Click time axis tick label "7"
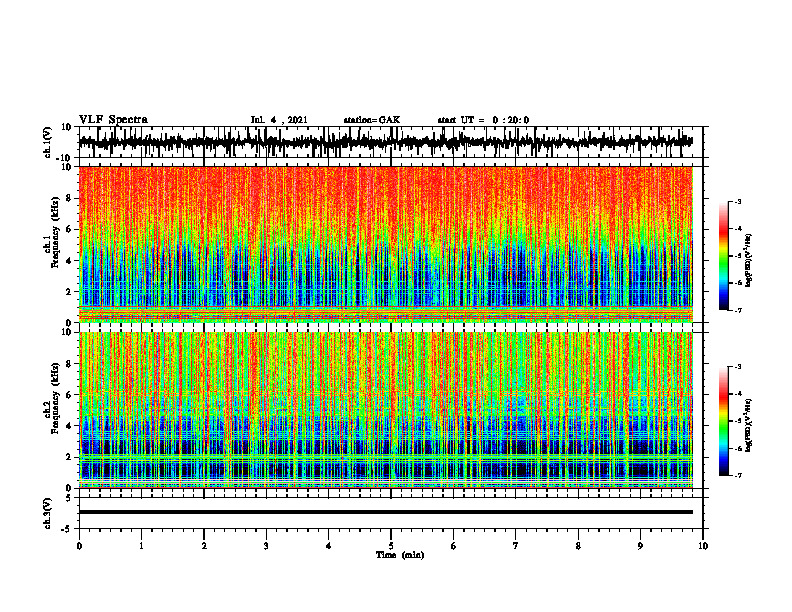Screen dimensions: 792x612 click(x=516, y=546)
